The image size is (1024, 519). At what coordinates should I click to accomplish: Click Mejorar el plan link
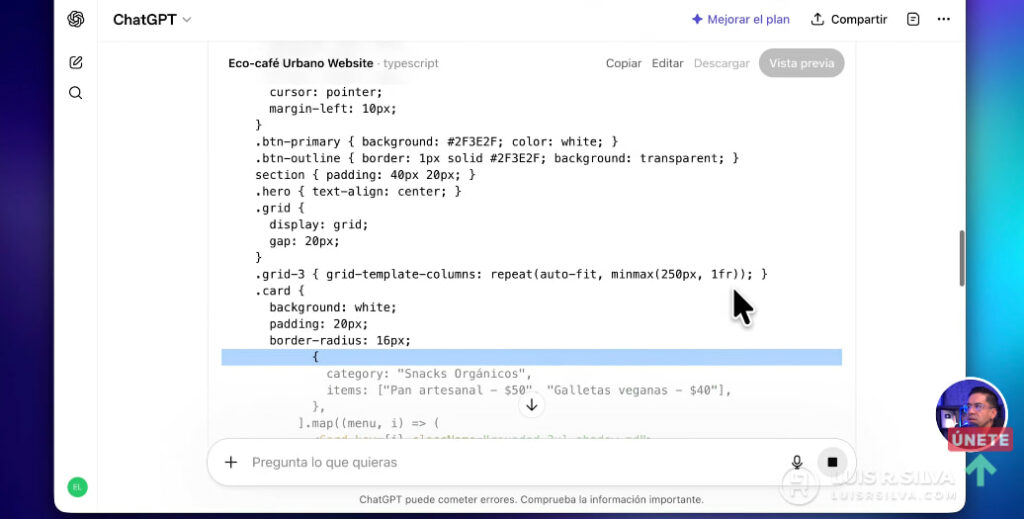[741, 20]
